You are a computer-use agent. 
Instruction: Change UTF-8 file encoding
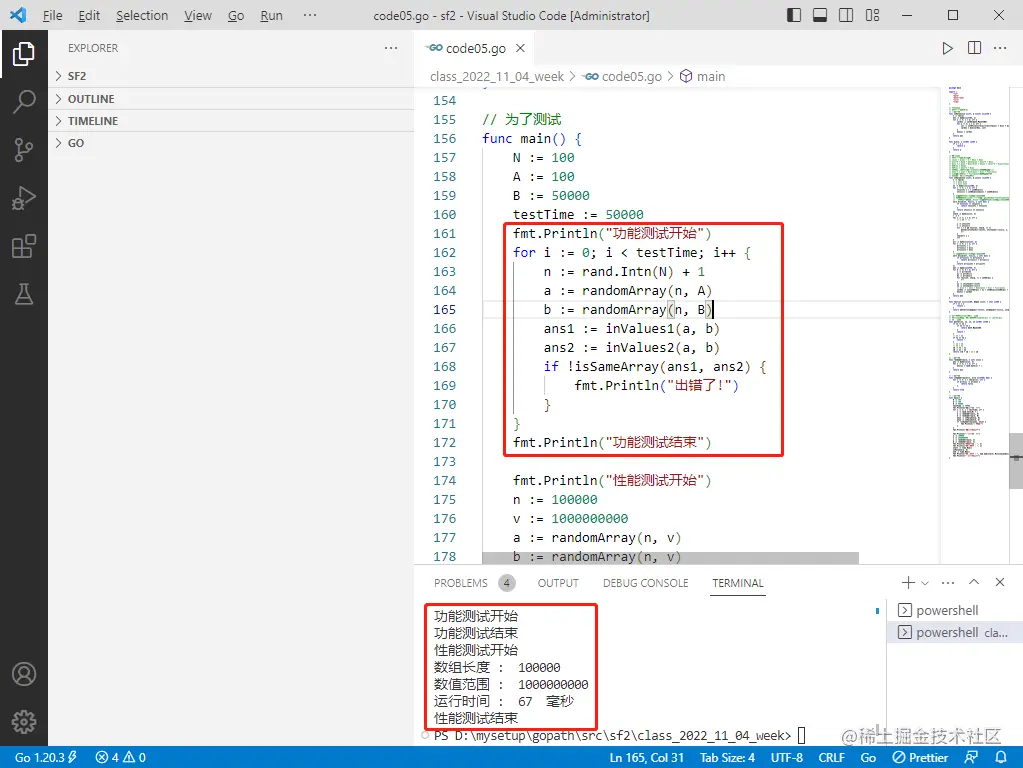click(x=787, y=758)
